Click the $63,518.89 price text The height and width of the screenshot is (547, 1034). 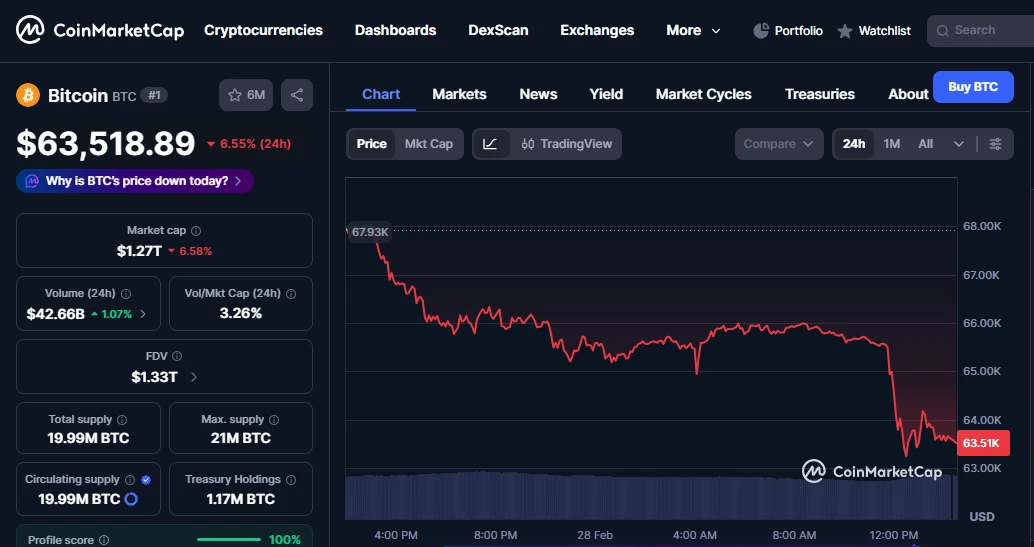click(106, 144)
